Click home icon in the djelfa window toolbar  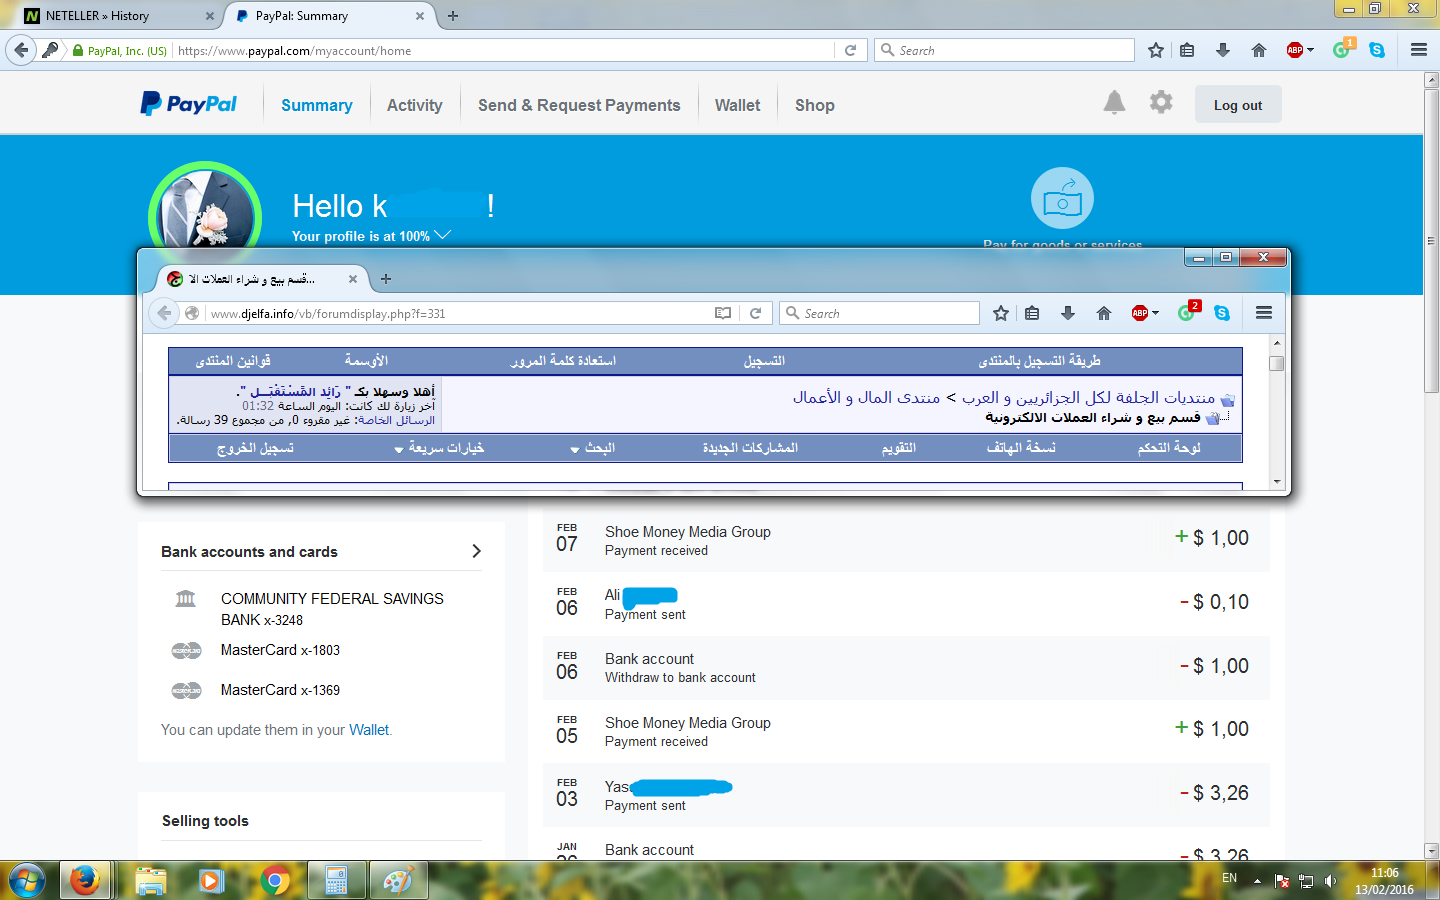pyautogui.click(x=1104, y=313)
